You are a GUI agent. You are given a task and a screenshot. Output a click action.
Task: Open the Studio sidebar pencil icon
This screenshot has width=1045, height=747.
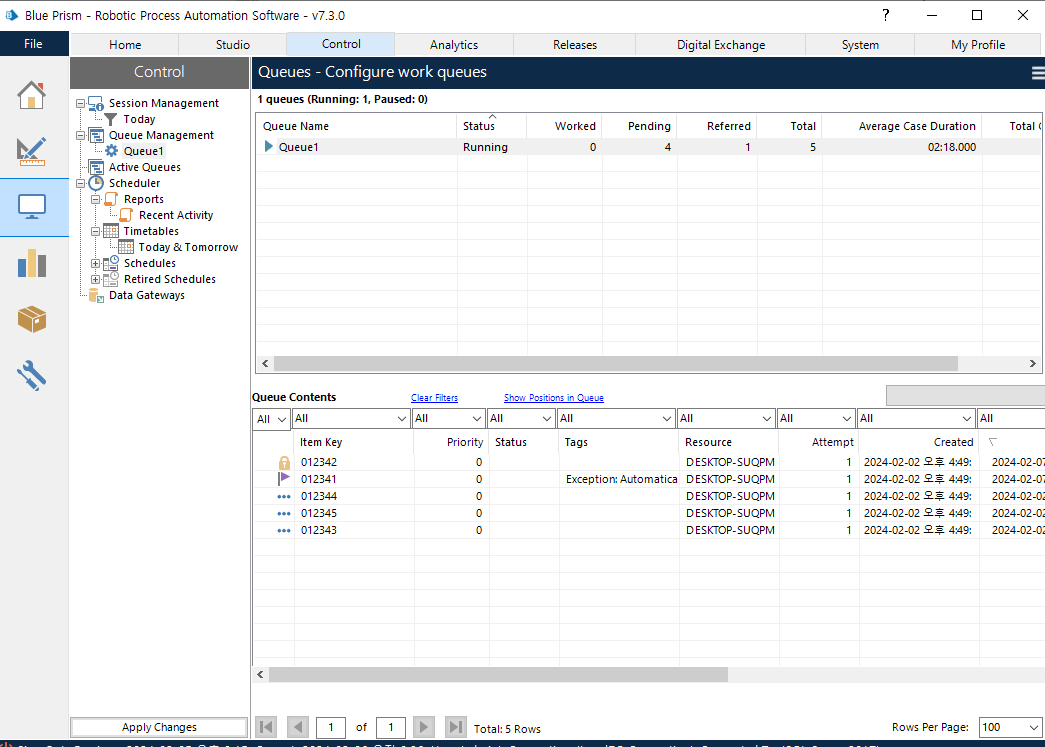31,151
